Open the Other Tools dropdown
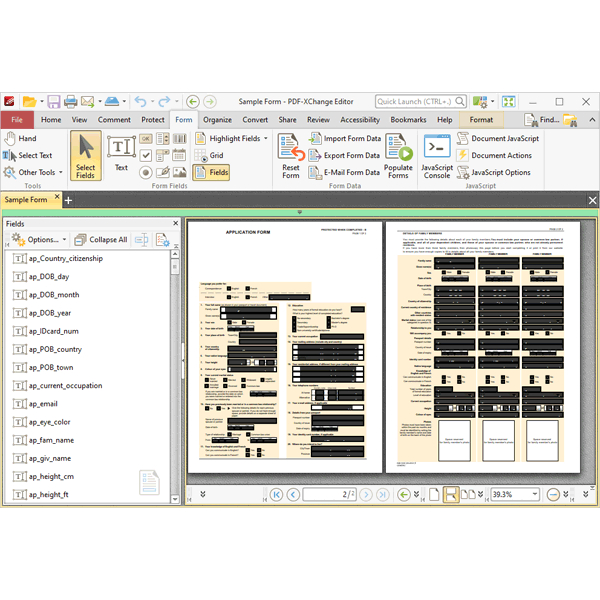 60,172
